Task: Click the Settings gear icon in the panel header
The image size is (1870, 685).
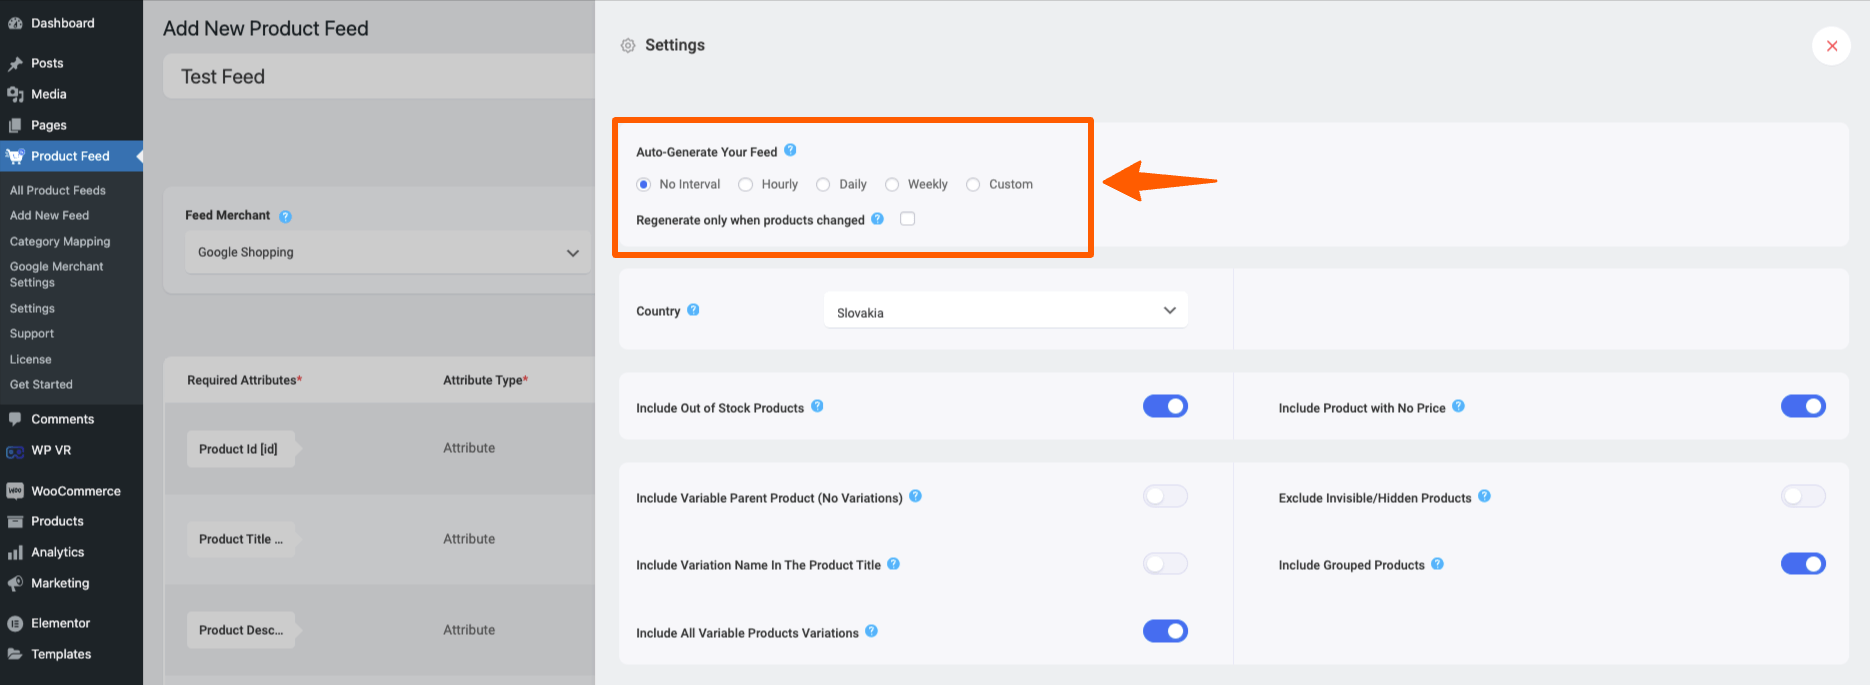Action: tap(628, 44)
